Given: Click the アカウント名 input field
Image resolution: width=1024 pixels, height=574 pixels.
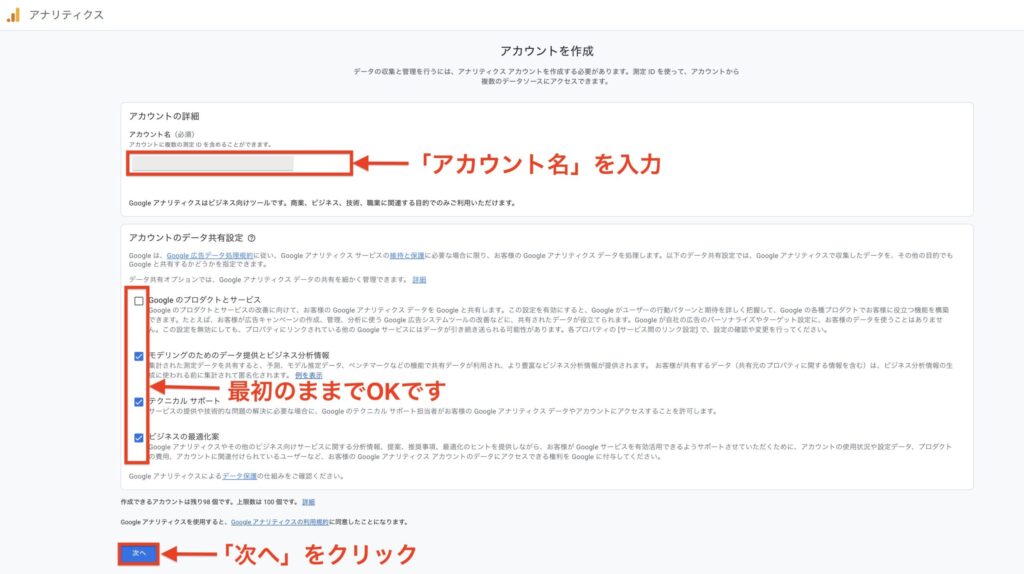Looking at the screenshot, I should (239, 163).
